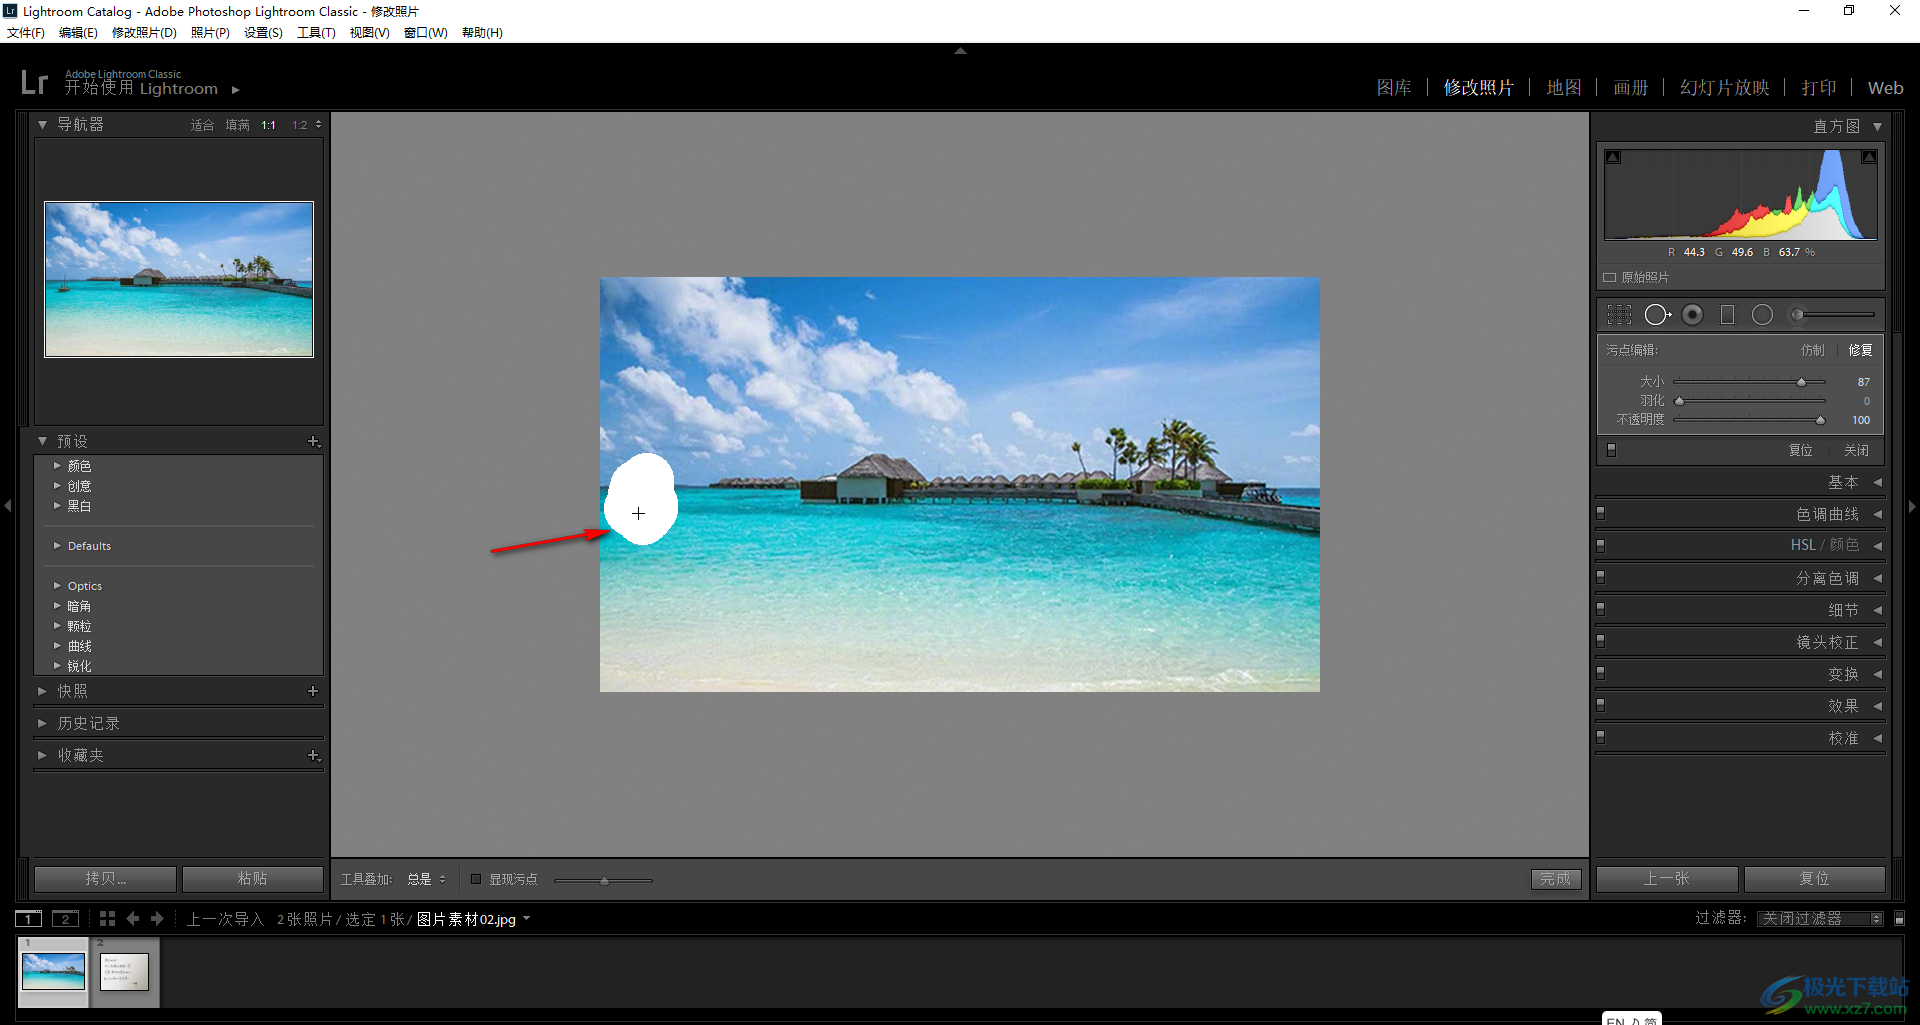Toggle the 细节 panel switch
This screenshot has height=1025, width=1920.
[x=1601, y=609]
